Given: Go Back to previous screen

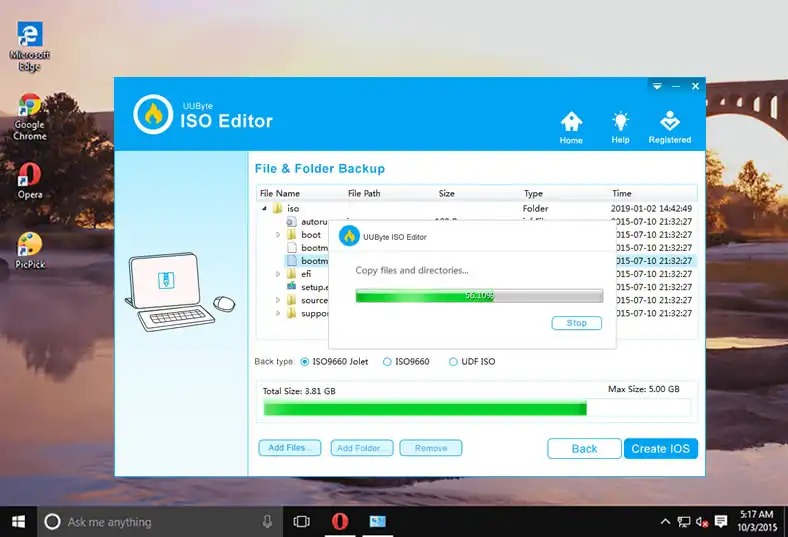Looking at the screenshot, I should 584,449.
